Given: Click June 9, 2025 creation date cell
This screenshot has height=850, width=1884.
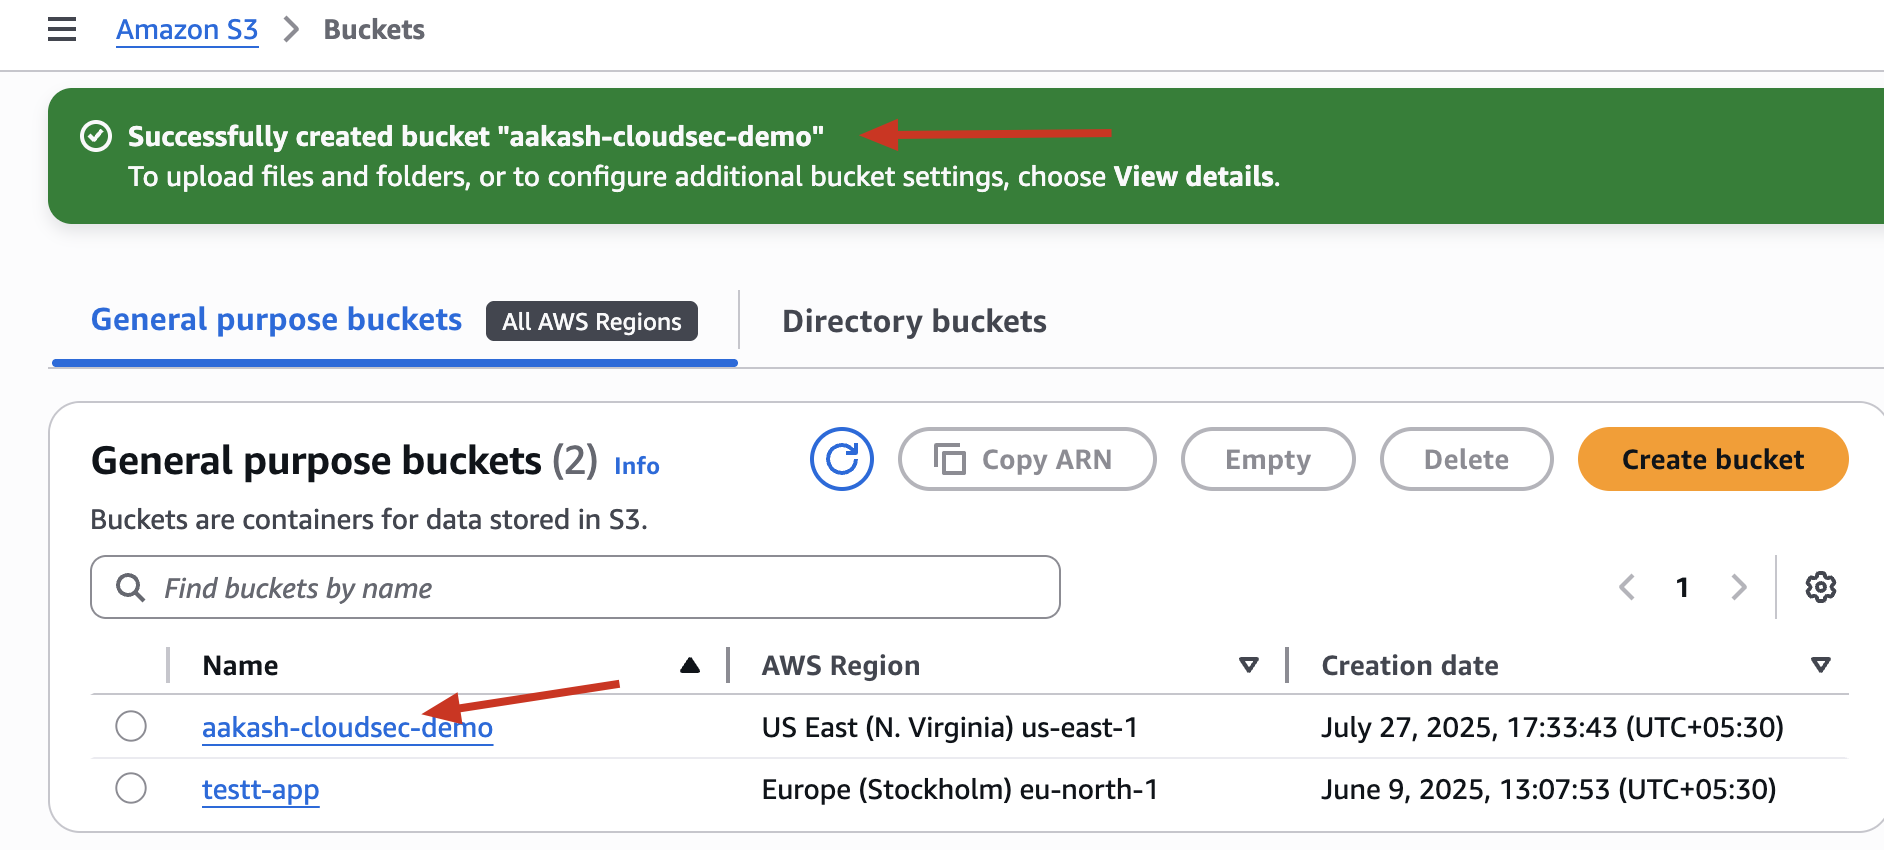Looking at the screenshot, I should [x=1548, y=789].
